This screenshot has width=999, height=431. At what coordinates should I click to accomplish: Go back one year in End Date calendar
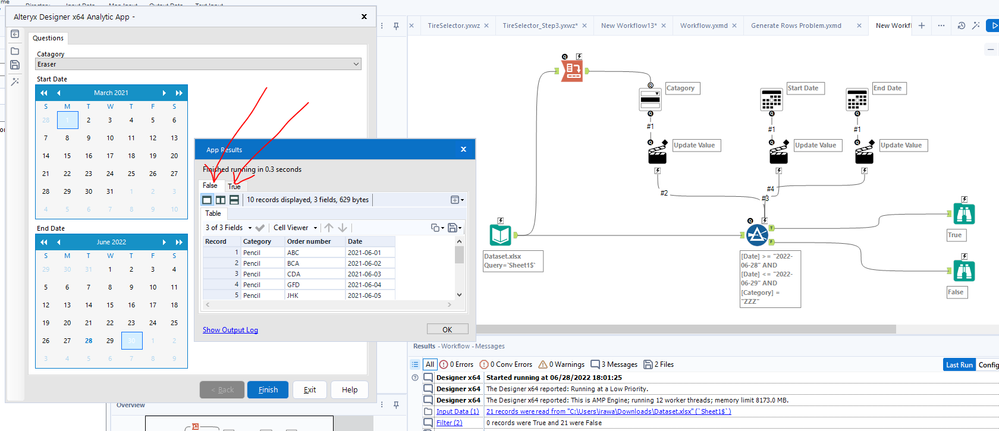pyautogui.click(x=44, y=242)
